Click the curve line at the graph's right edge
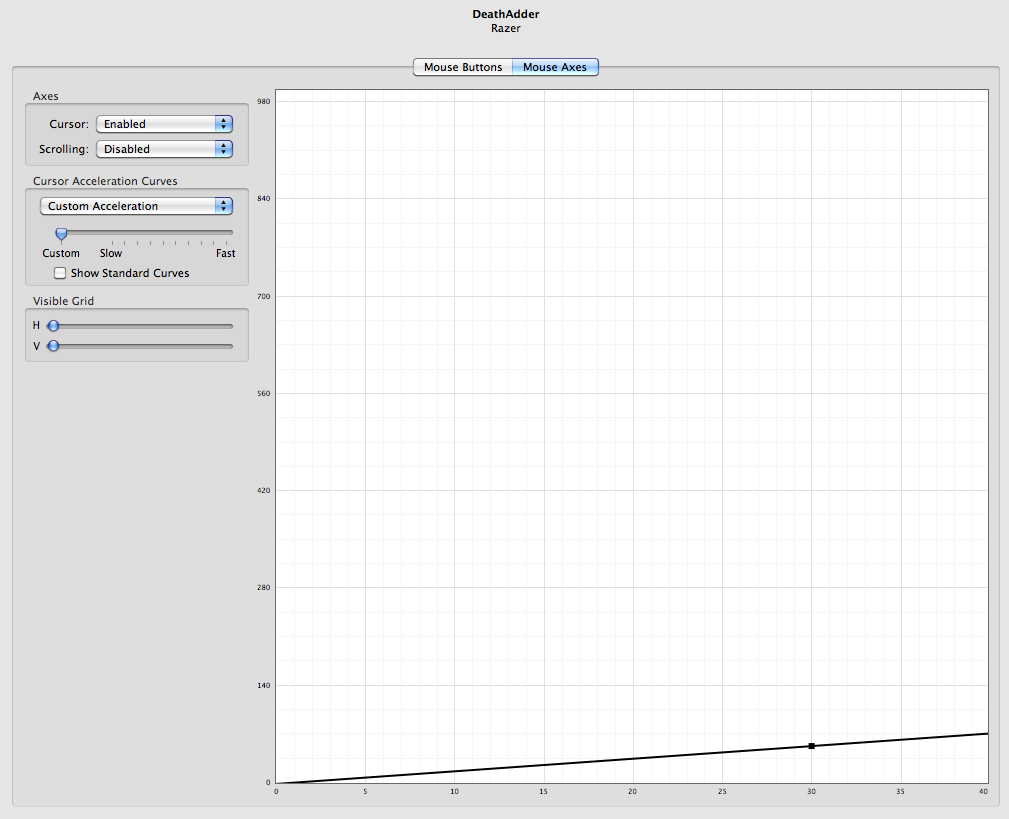The width and height of the screenshot is (1009, 819). [985, 734]
